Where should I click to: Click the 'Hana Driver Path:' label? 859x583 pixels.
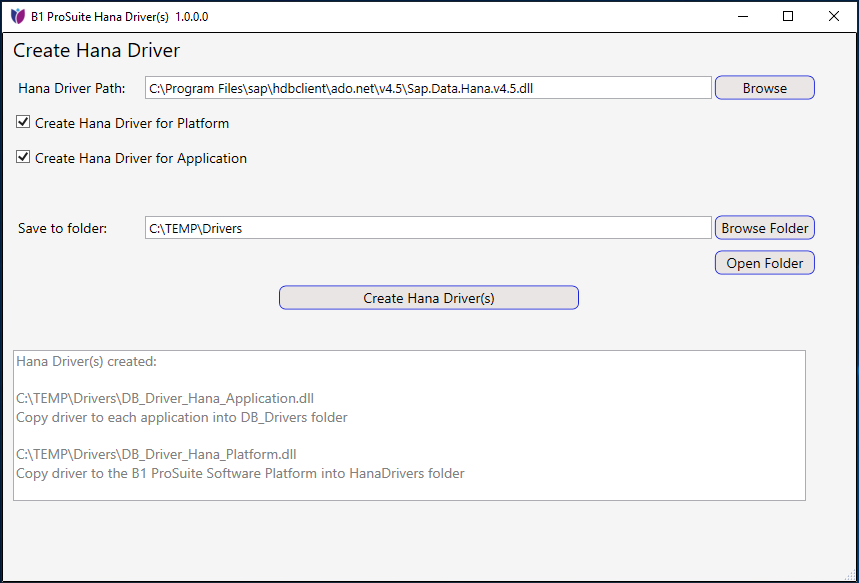tap(72, 88)
